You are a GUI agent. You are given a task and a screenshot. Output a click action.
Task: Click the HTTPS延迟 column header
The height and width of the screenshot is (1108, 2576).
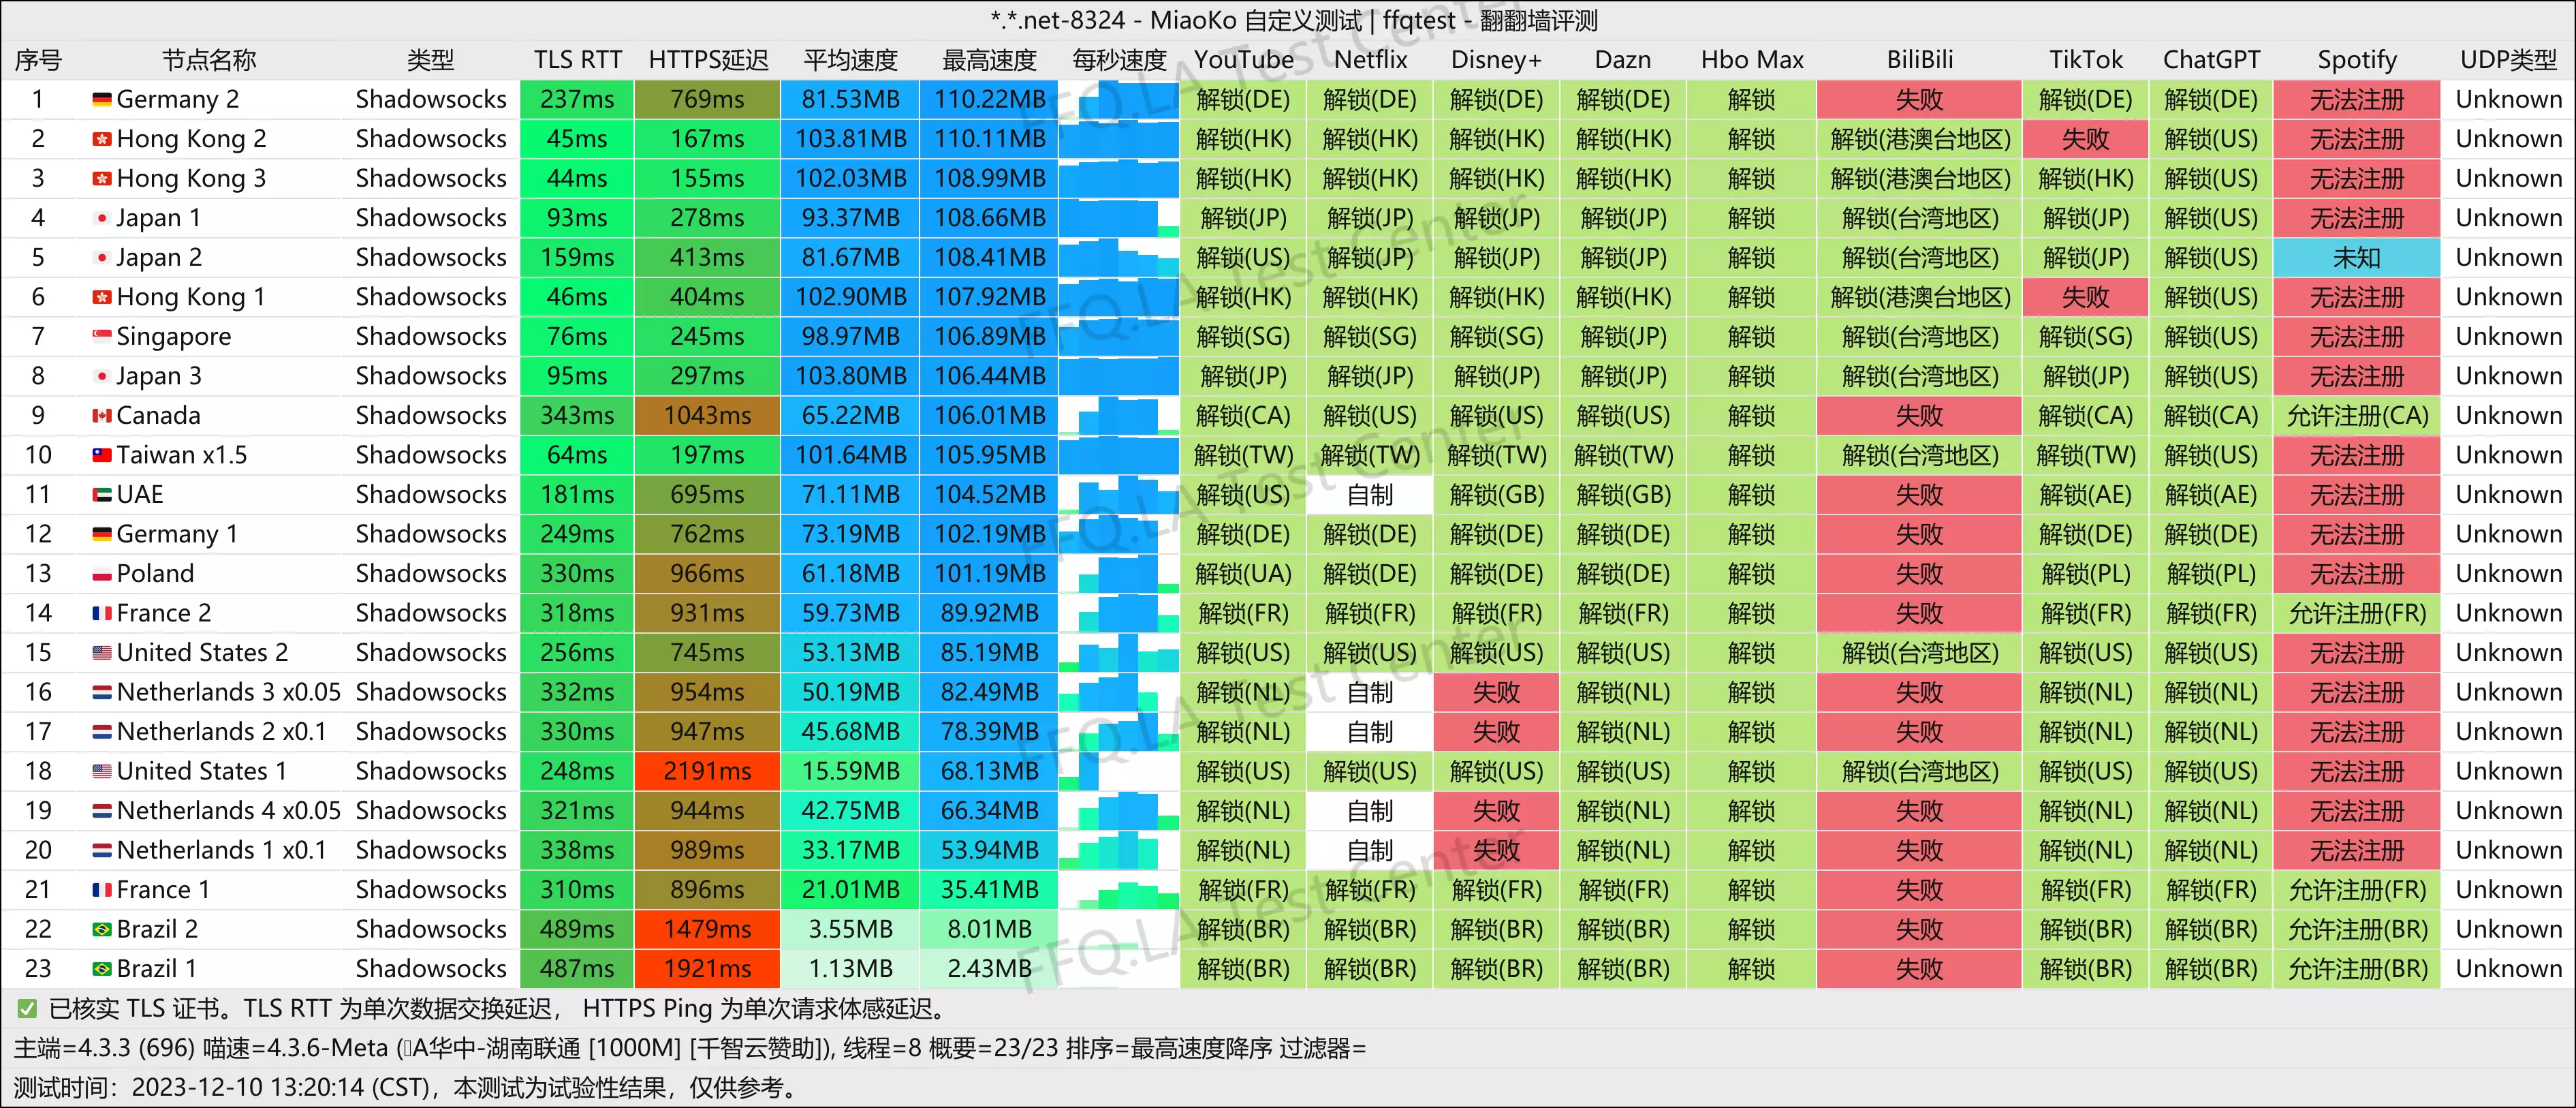tap(707, 60)
